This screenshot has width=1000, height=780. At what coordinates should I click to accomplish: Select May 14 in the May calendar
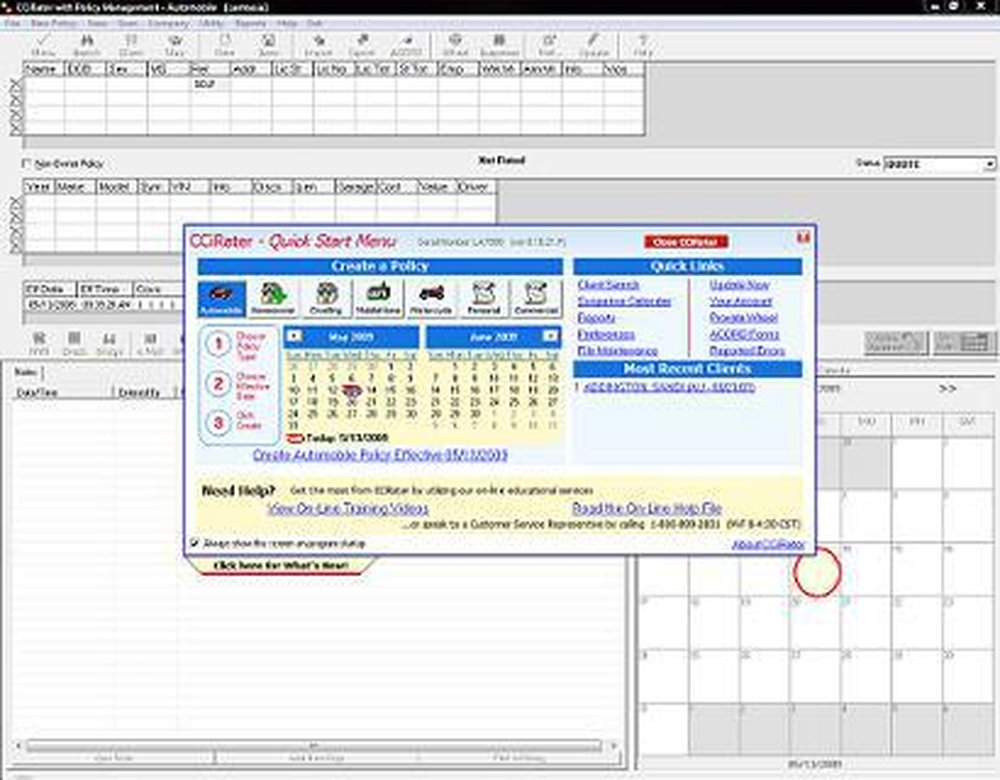372,390
